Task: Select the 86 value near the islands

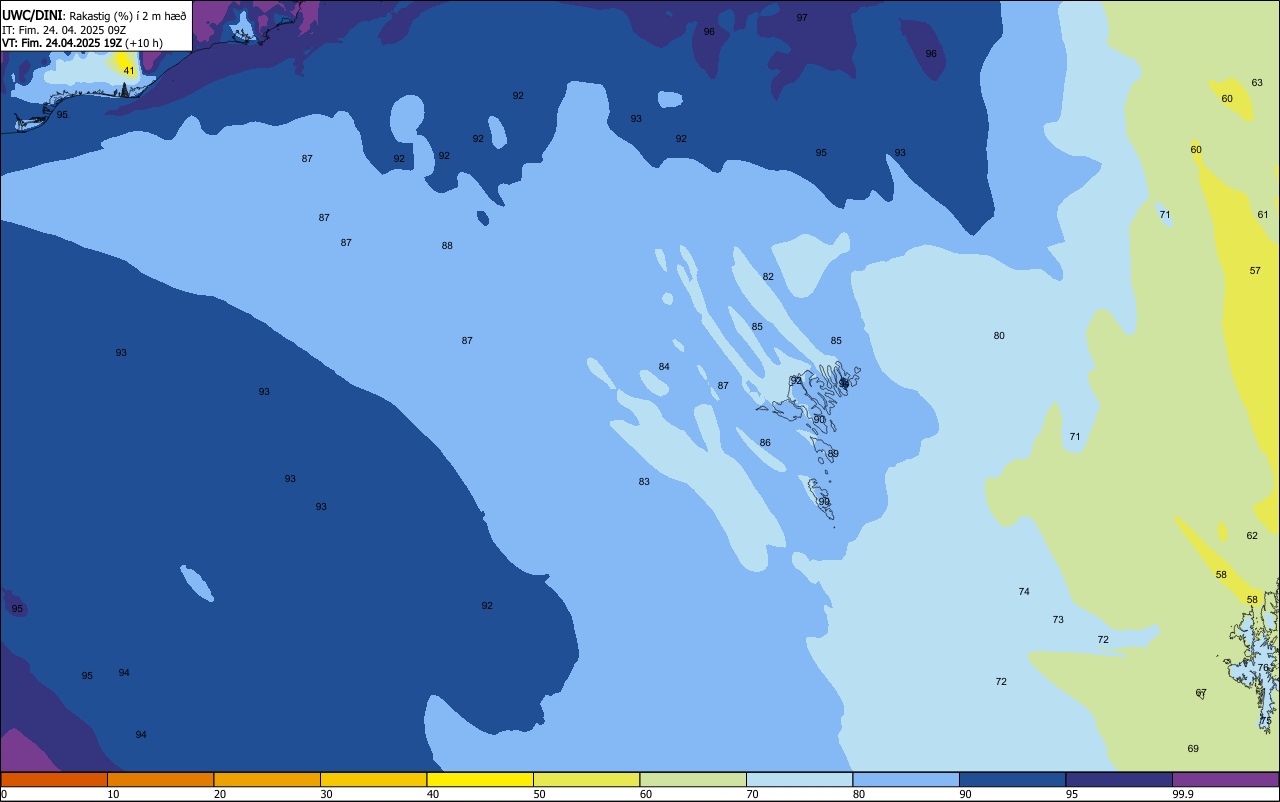Action: click(765, 443)
